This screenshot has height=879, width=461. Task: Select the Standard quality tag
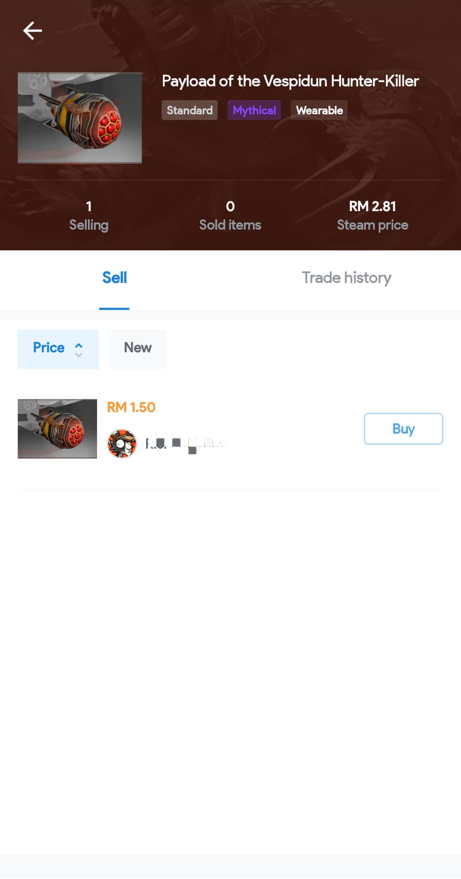(x=190, y=110)
